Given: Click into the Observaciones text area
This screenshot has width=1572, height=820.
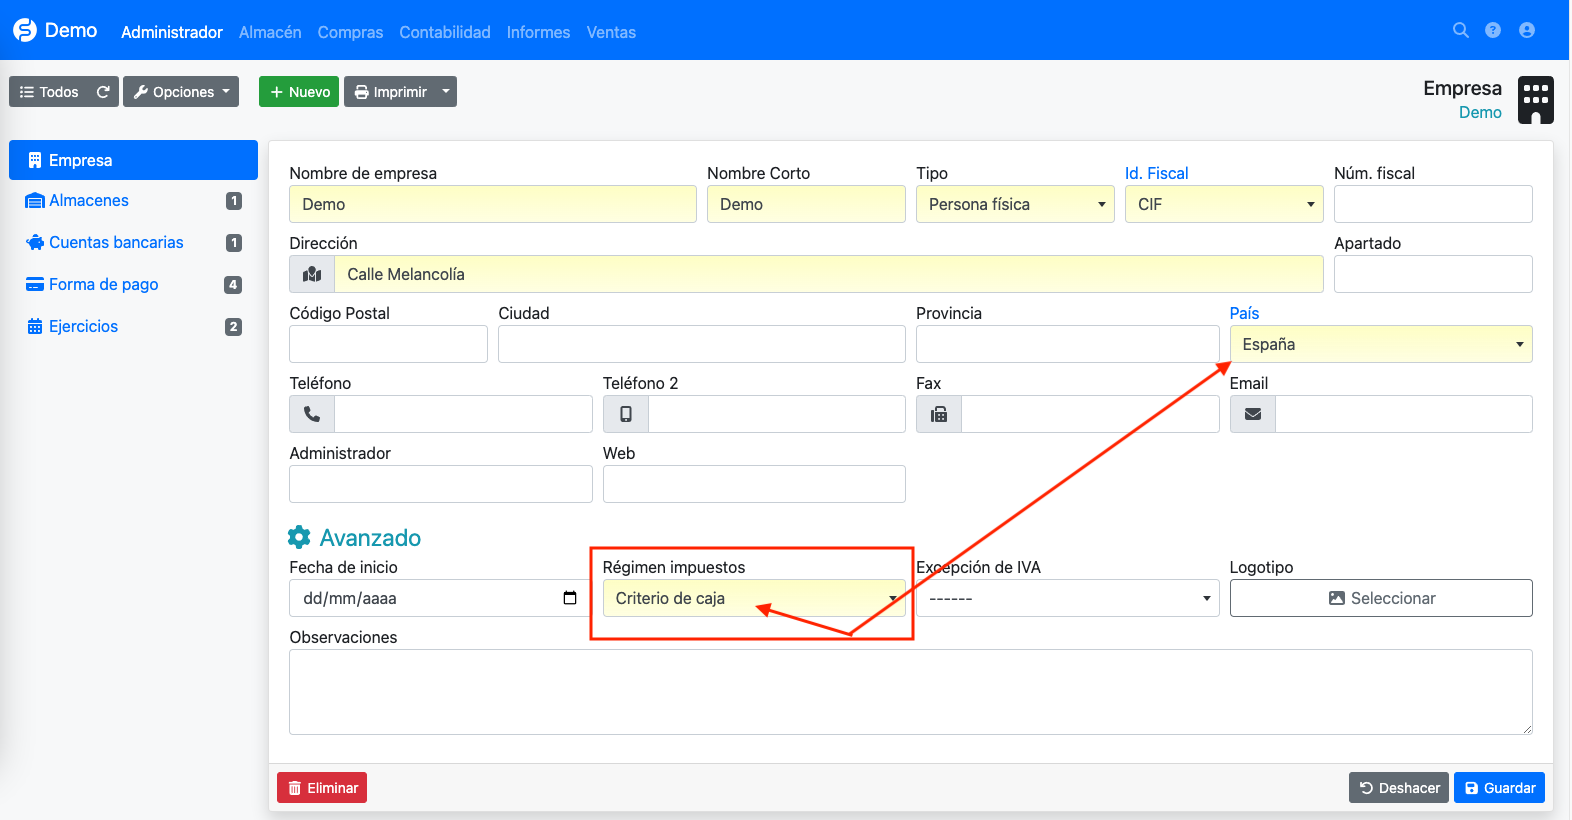Looking at the screenshot, I should tap(910, 692).
